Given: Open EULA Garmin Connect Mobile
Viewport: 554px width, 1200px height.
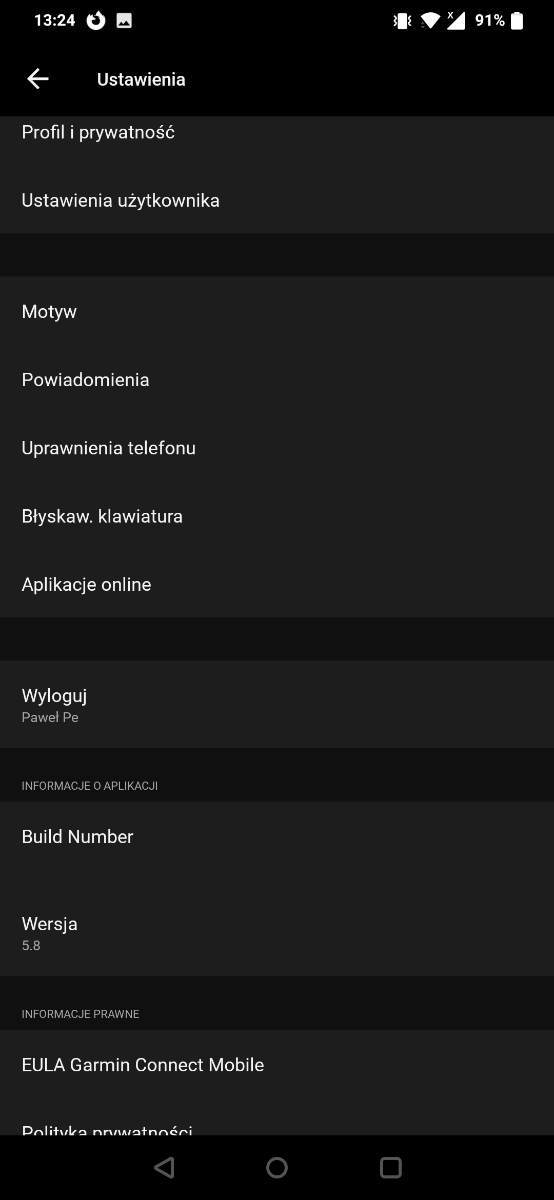Looking at the screenshot, I should (277, 1064).
